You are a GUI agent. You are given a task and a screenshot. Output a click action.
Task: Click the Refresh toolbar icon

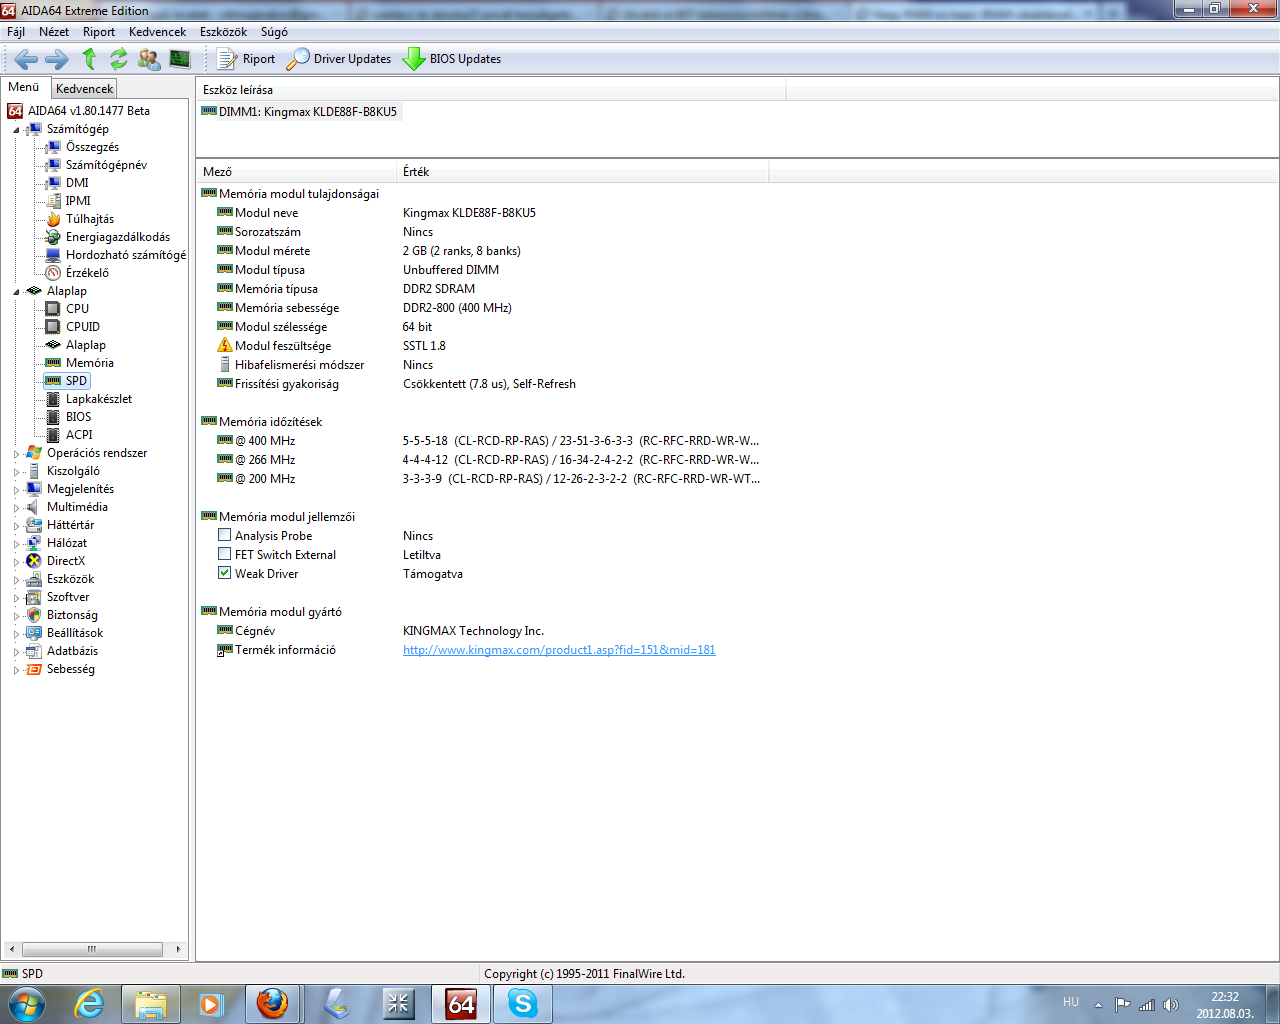(119, 59)
